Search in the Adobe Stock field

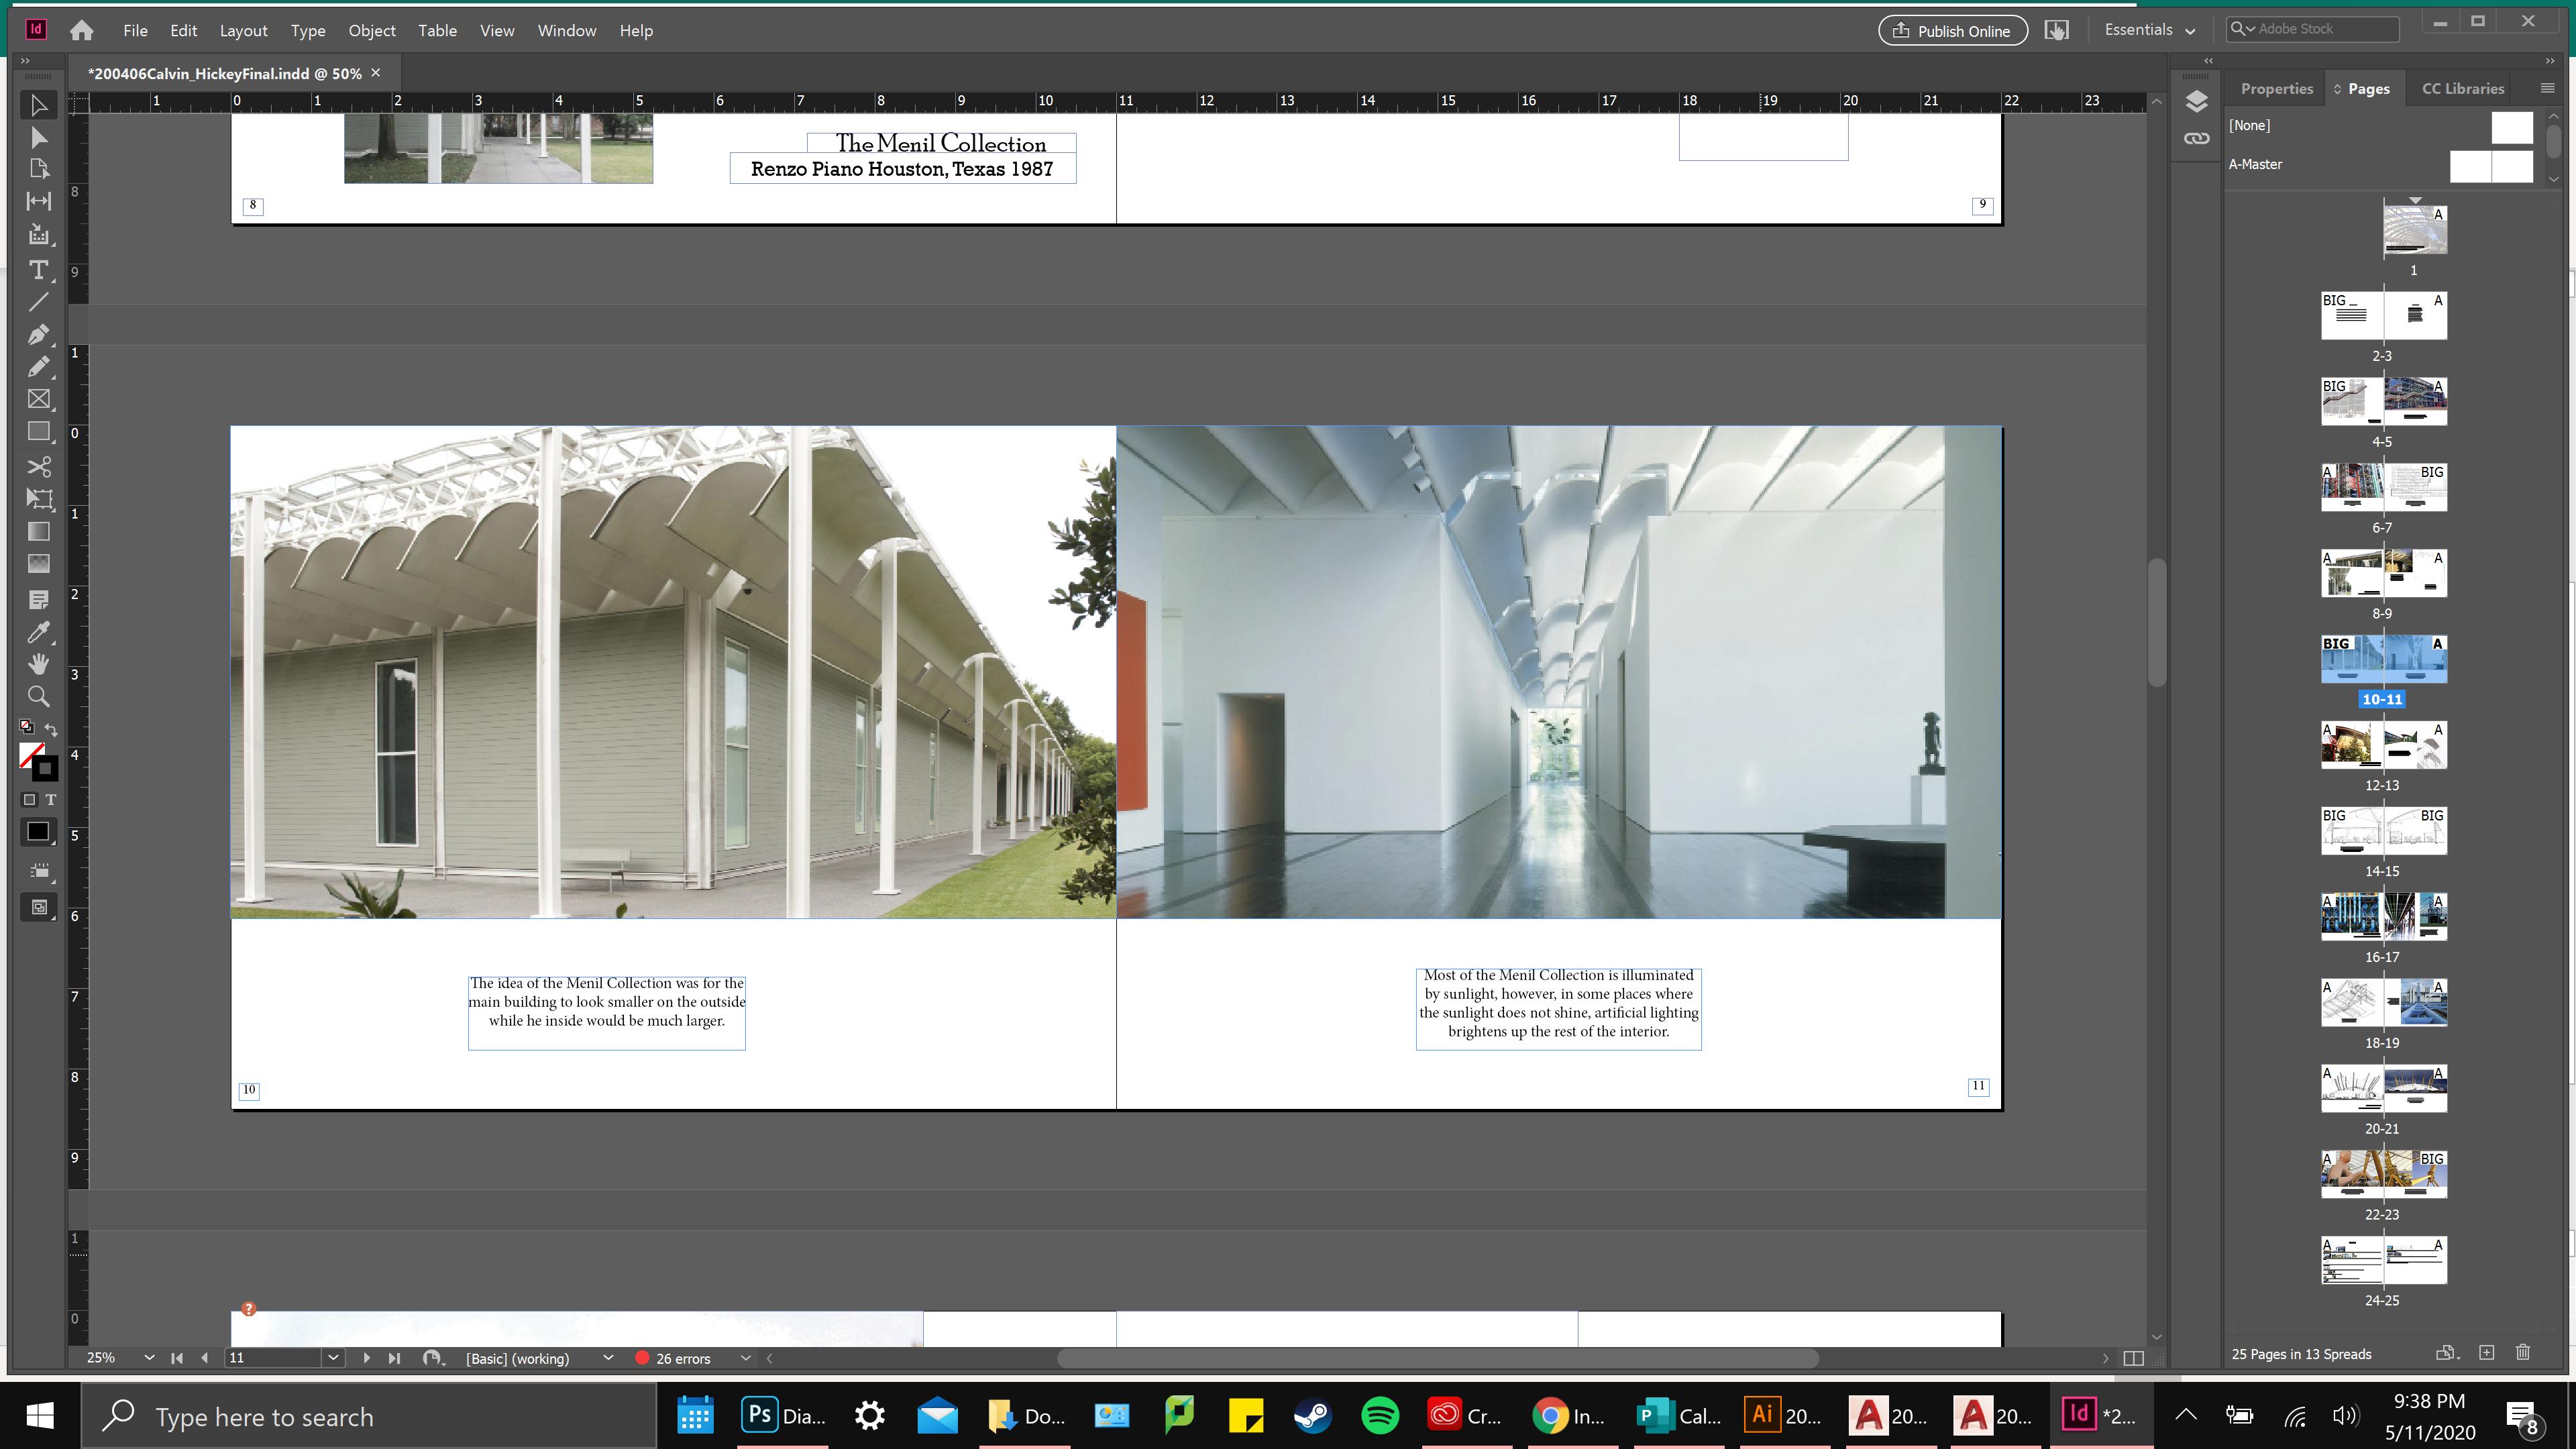[2313, 29]
